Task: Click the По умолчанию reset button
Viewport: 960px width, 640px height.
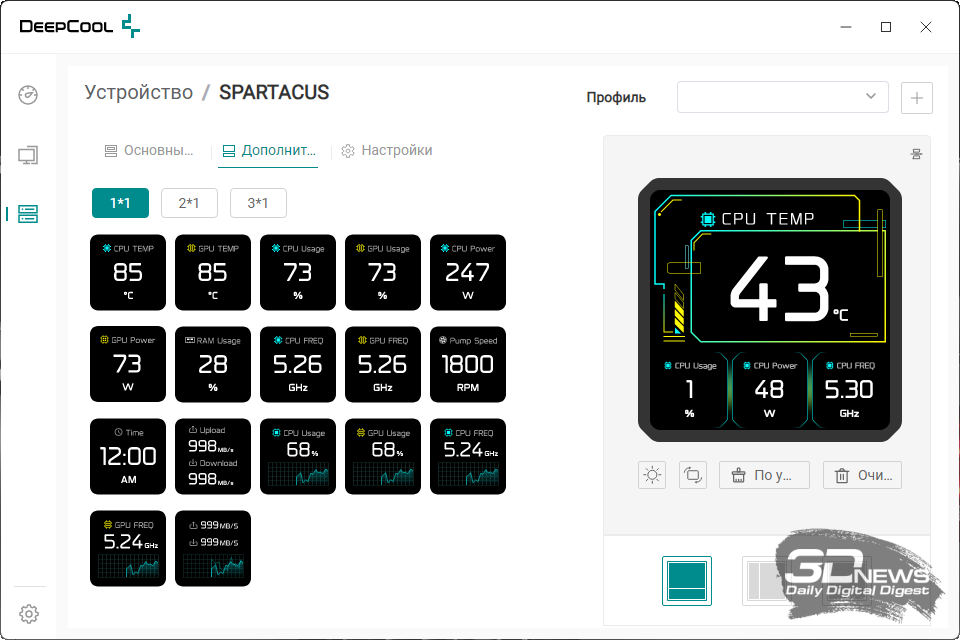Action: (x=764, y=475)
